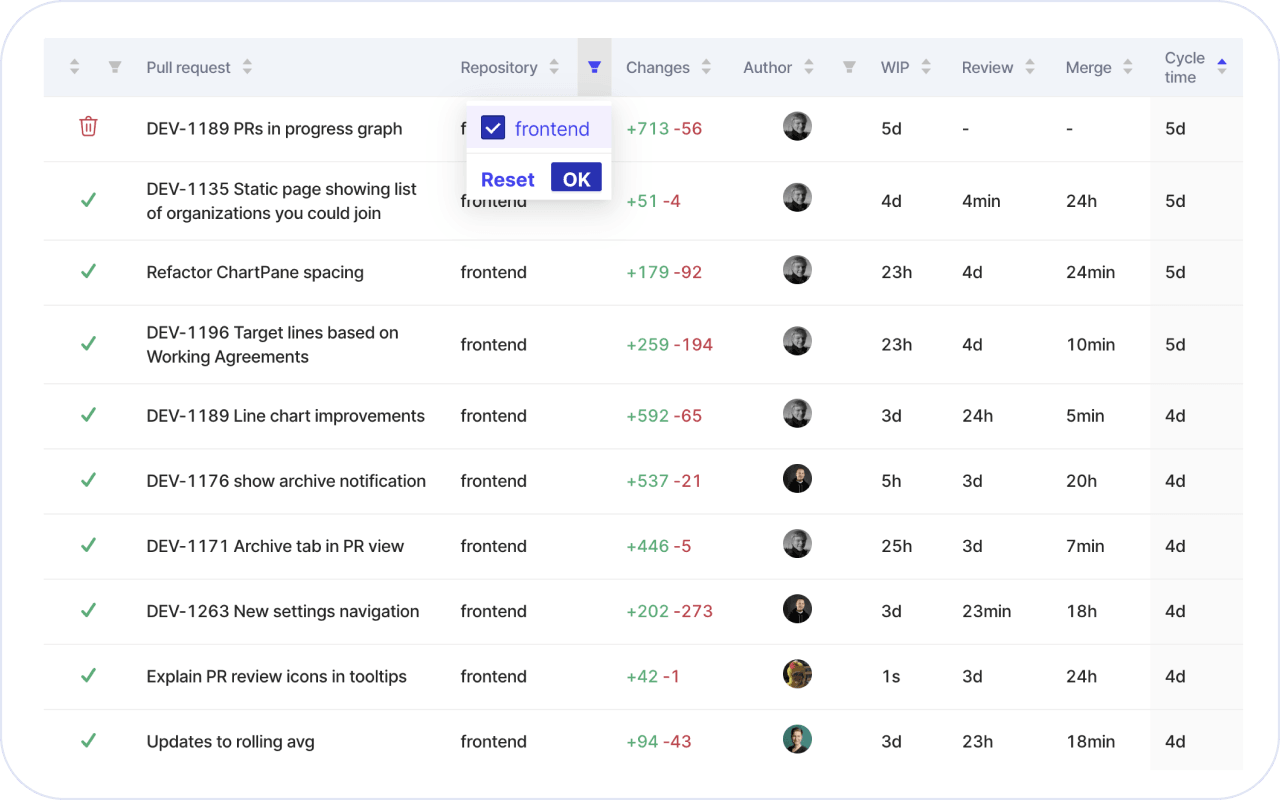
Task: Click the active Repository filter funnel icon
Action: coord(594,67)
